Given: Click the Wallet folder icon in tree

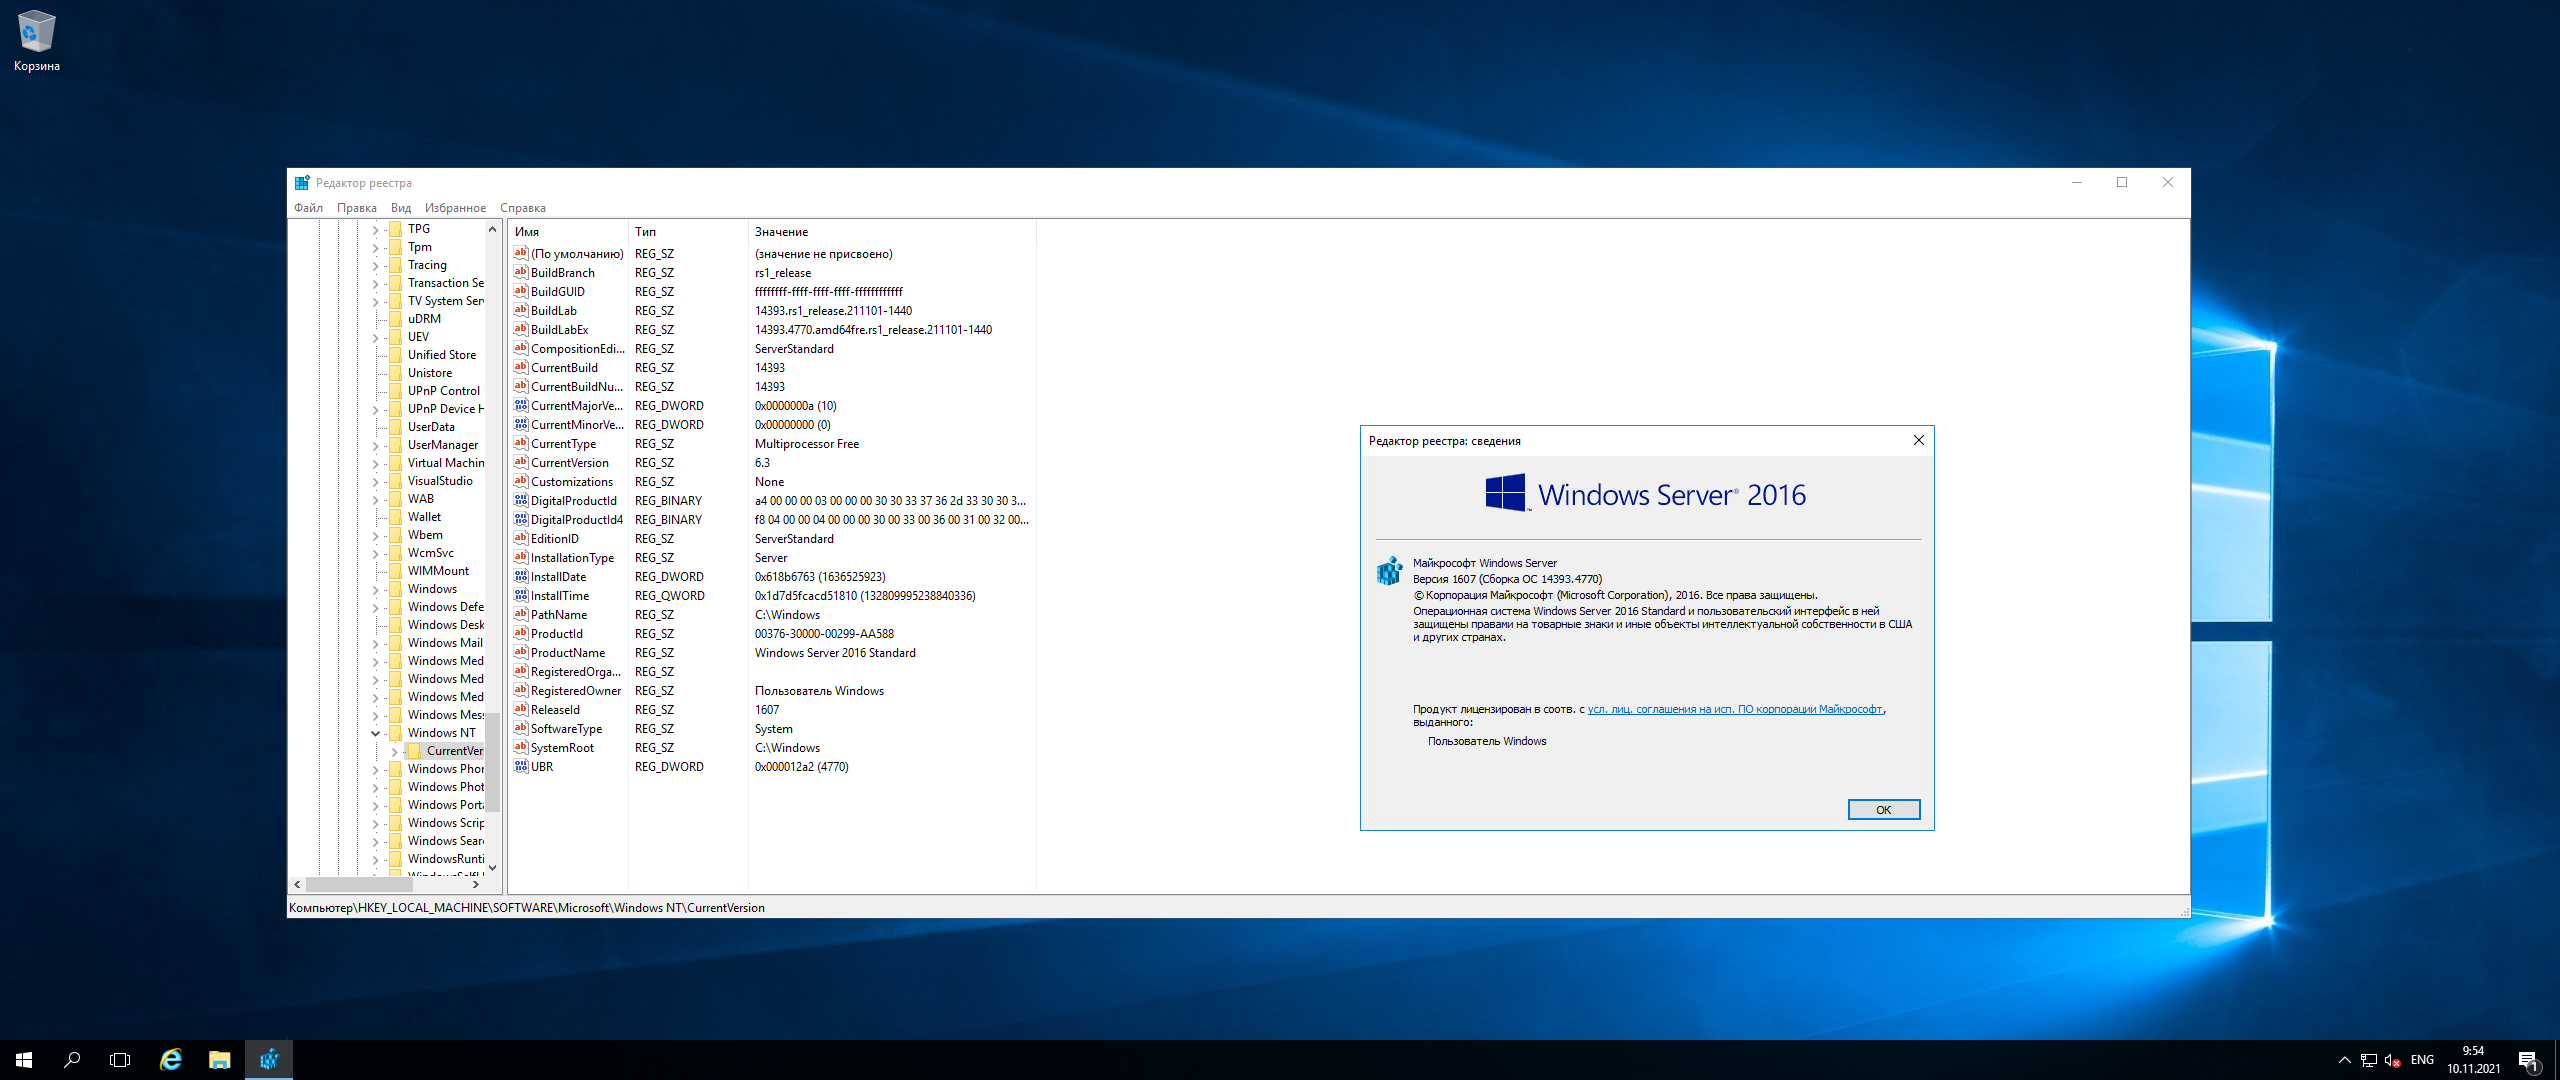Looking at the screenshot, I should coord(396,517).
